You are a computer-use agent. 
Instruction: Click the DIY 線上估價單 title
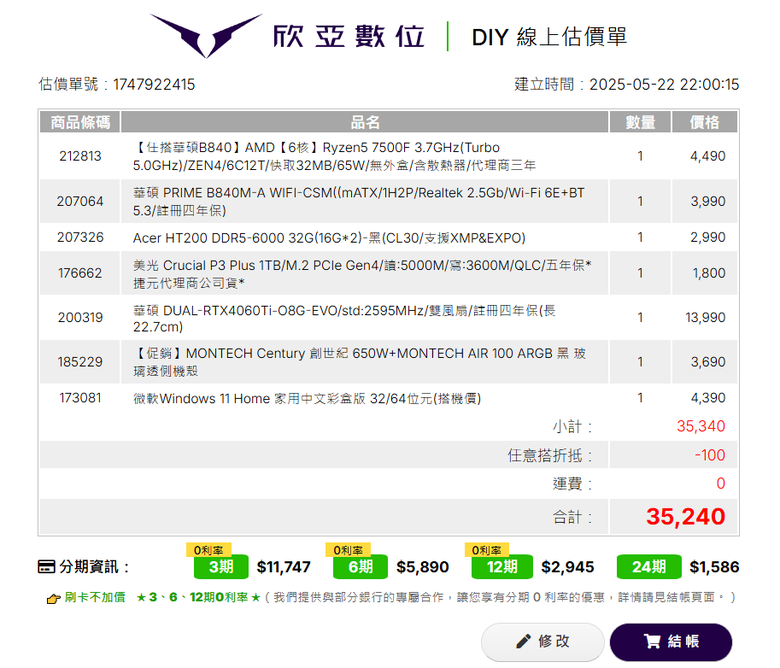tap(549, 37)
